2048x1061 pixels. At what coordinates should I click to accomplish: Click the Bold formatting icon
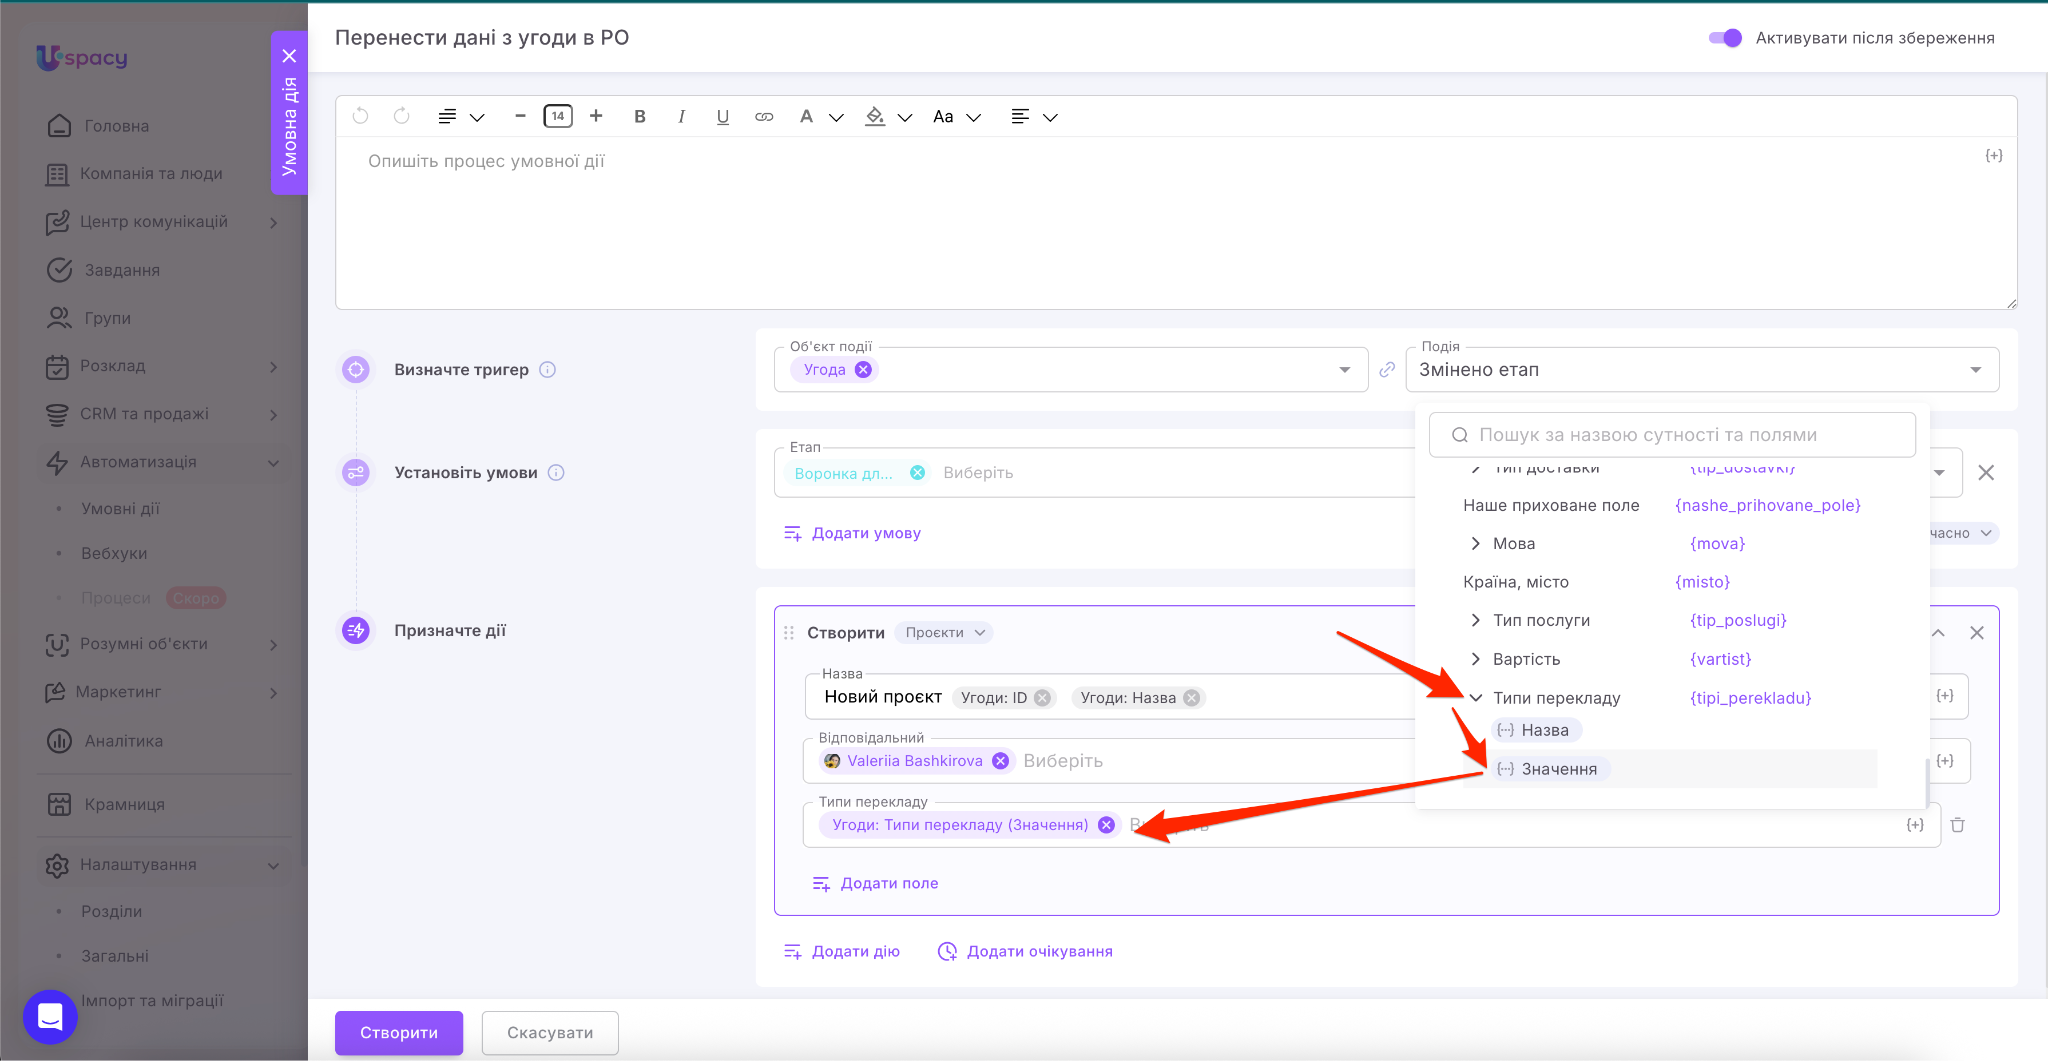tap(640, 117)
